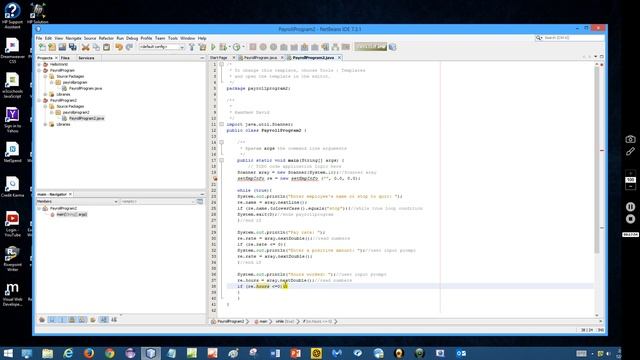
Task: Switch to the Services tab
Action: 86,58
